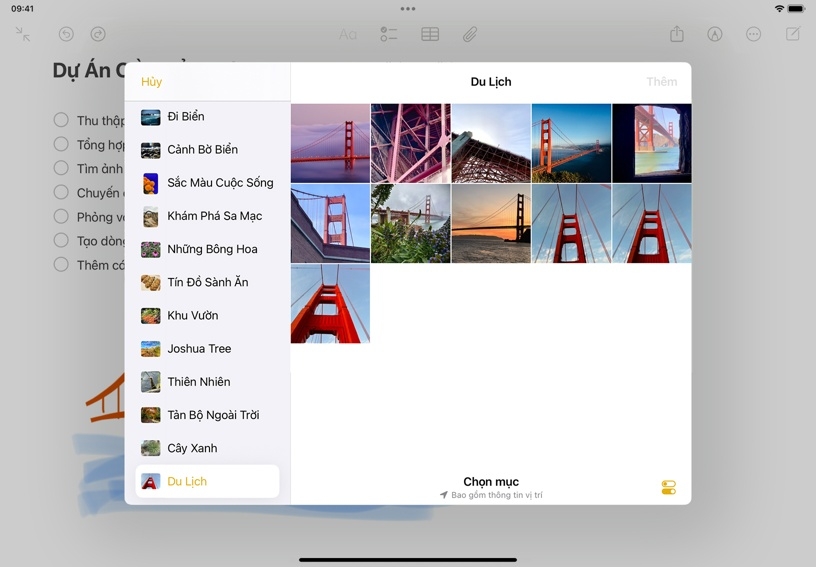Open the checklist formatting icon
The height and width of the screenshot is (567, 816).
click(x=389, y=34)
